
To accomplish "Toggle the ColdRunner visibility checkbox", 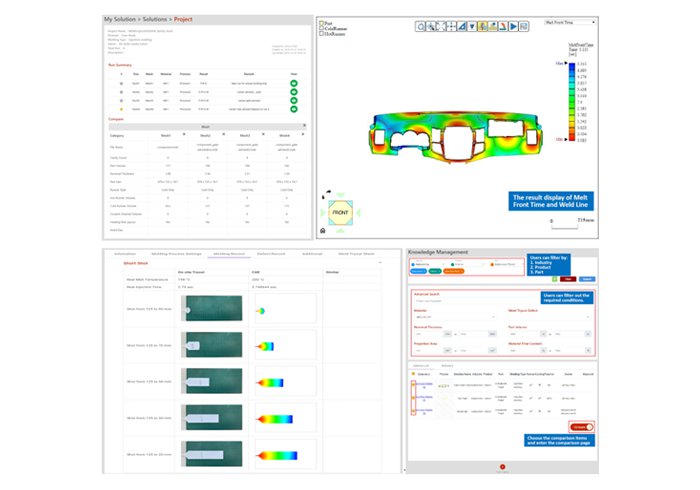I will coord(321,28).
